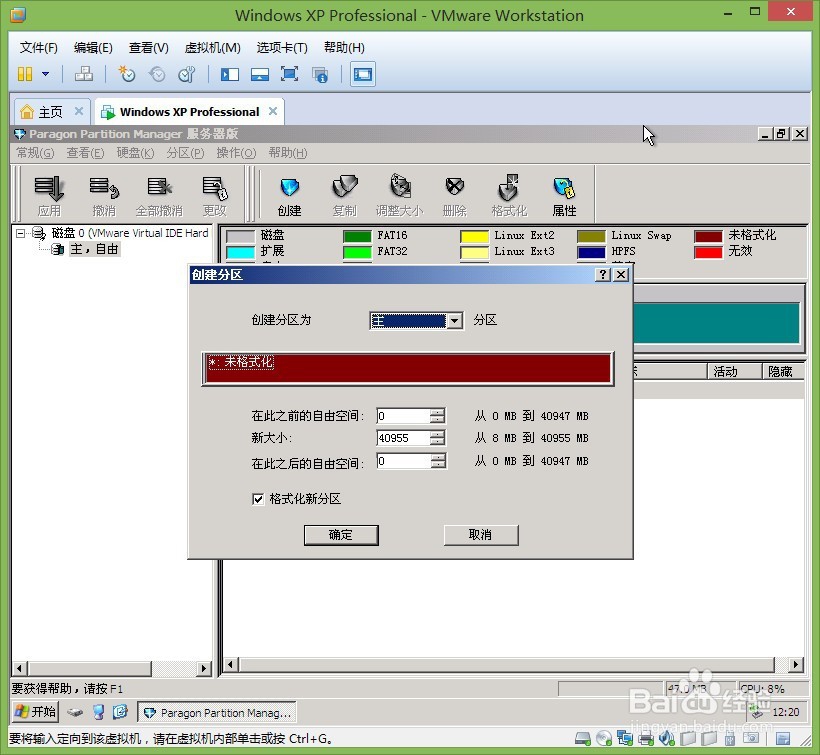This screenshot has height=755, width=820.
Task: Click the console view toolbar icon
Action: pyautogui.click(x=363, y=74)
